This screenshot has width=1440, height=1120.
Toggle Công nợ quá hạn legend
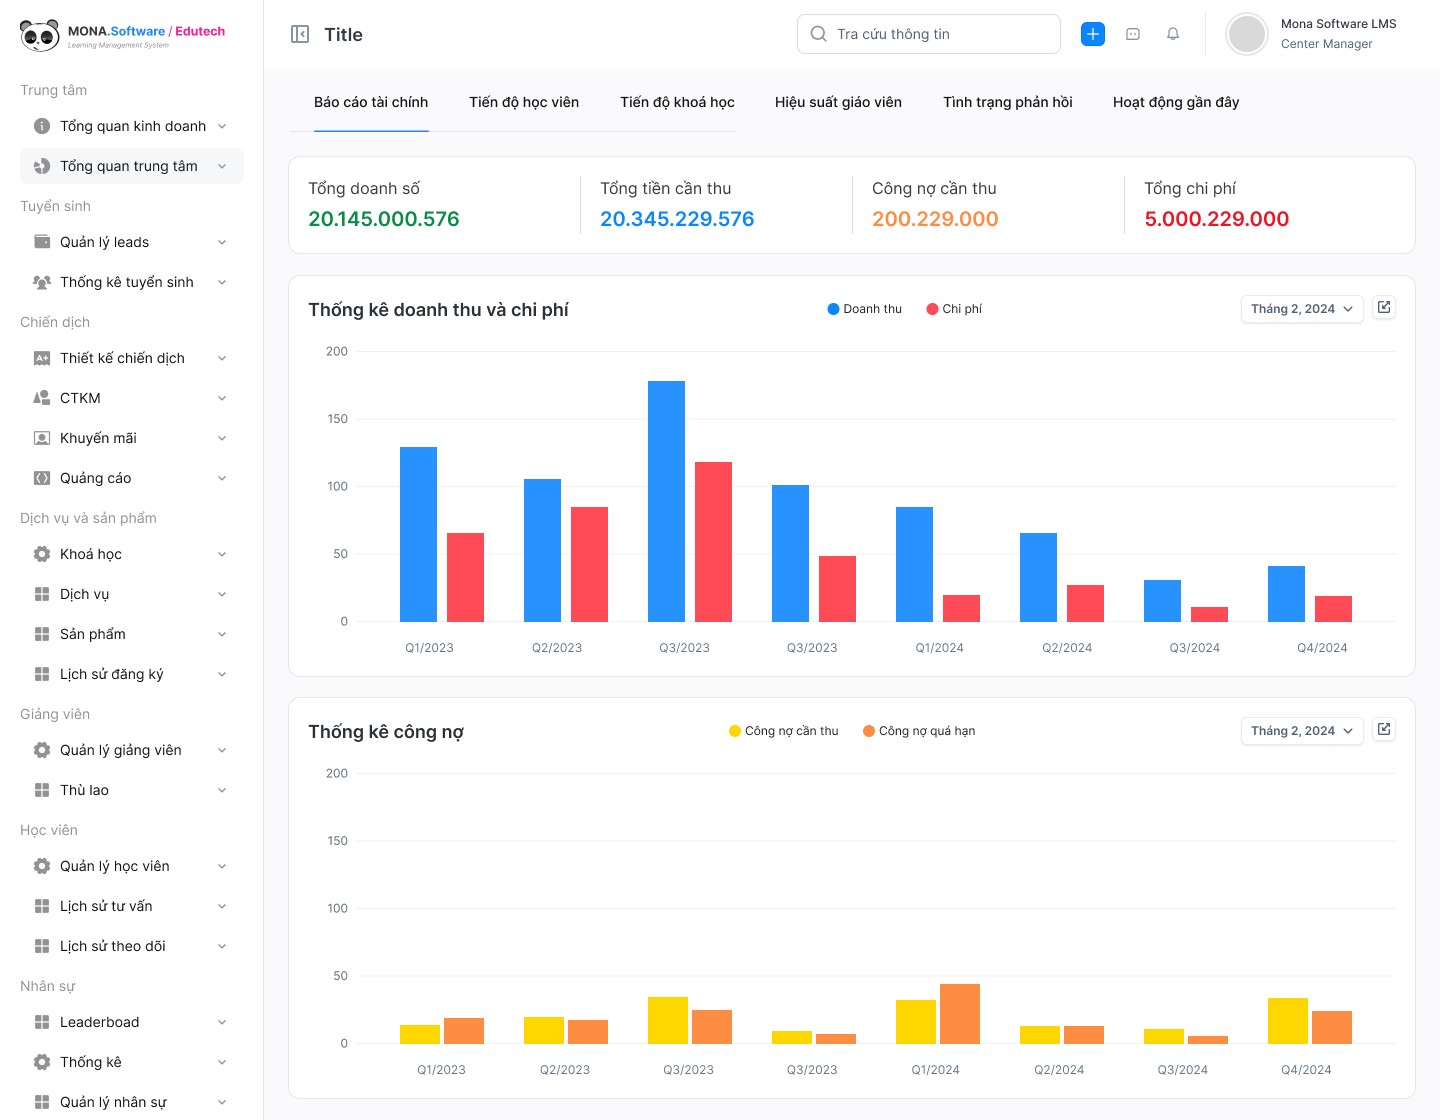click(x=919, y=731)
